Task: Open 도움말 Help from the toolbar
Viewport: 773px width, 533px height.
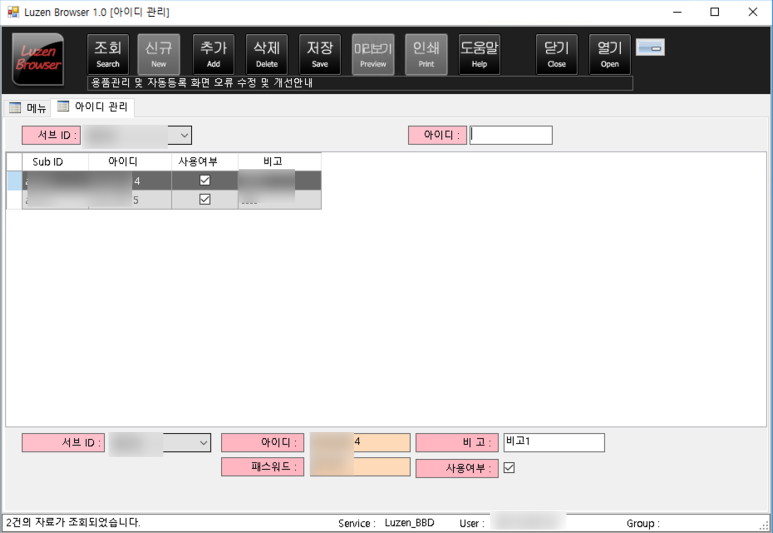Action: point(479,54)
